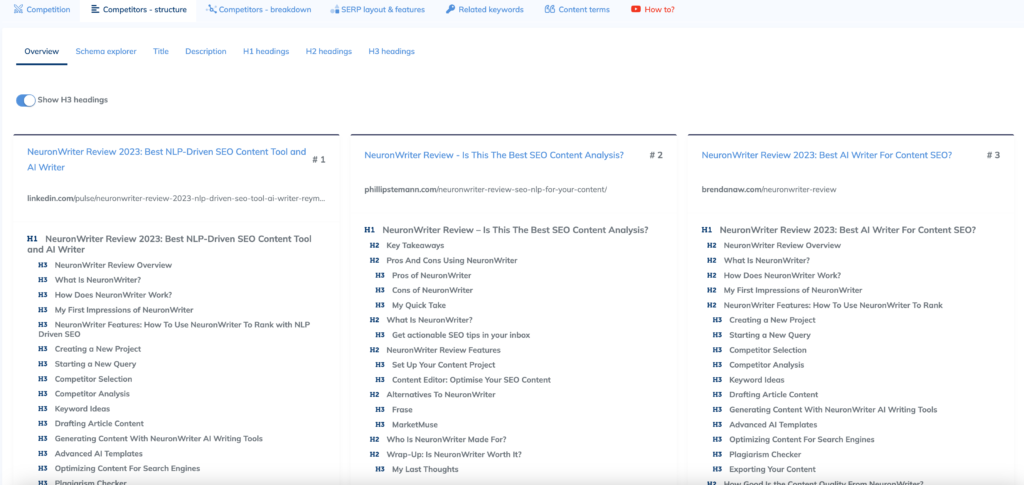Screen dimensions: 1024x485
Task: Click the # 3 rank label
Action: click(993, 155)
